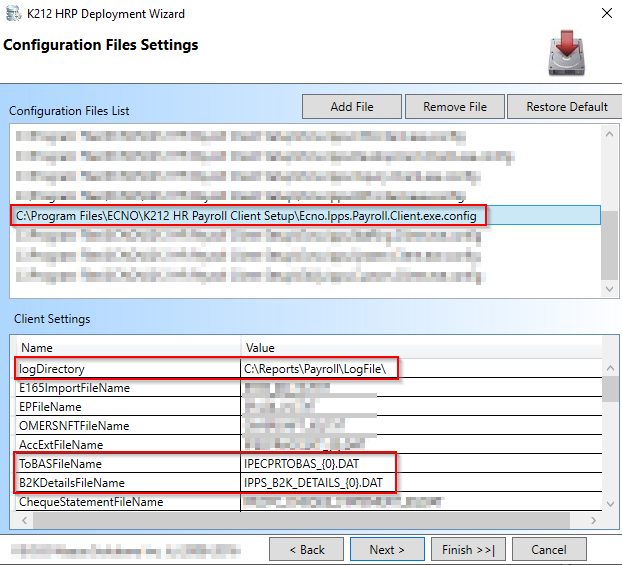Select the OMERSNFTFileName row name
This screenshot has height=565, width=622.
tap(128, 426)
